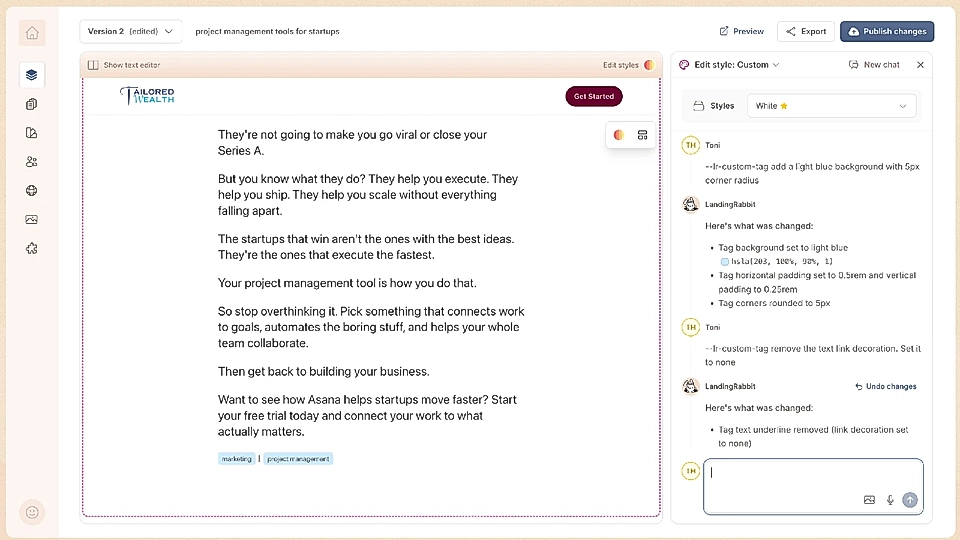
Task: Open the globe icon in sidebar
Action: [x=32, y=190]
